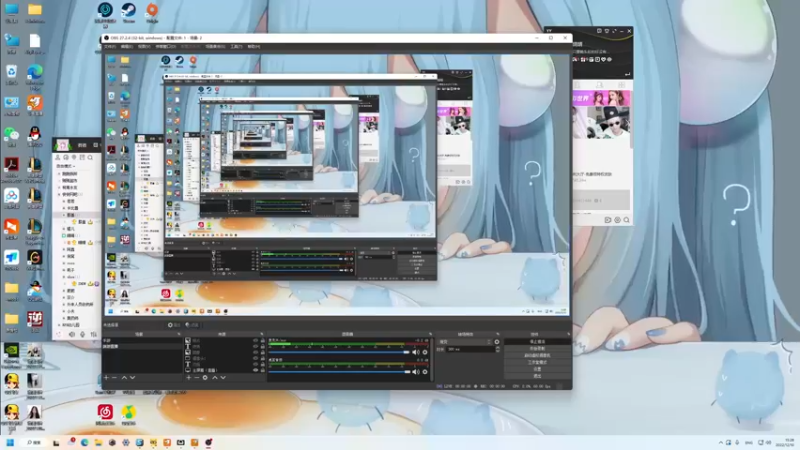Mute the top audio mixer channel speaker
The height and width of the screenshot is (450, 800).
pyautogui.click(x=415, y=352)
